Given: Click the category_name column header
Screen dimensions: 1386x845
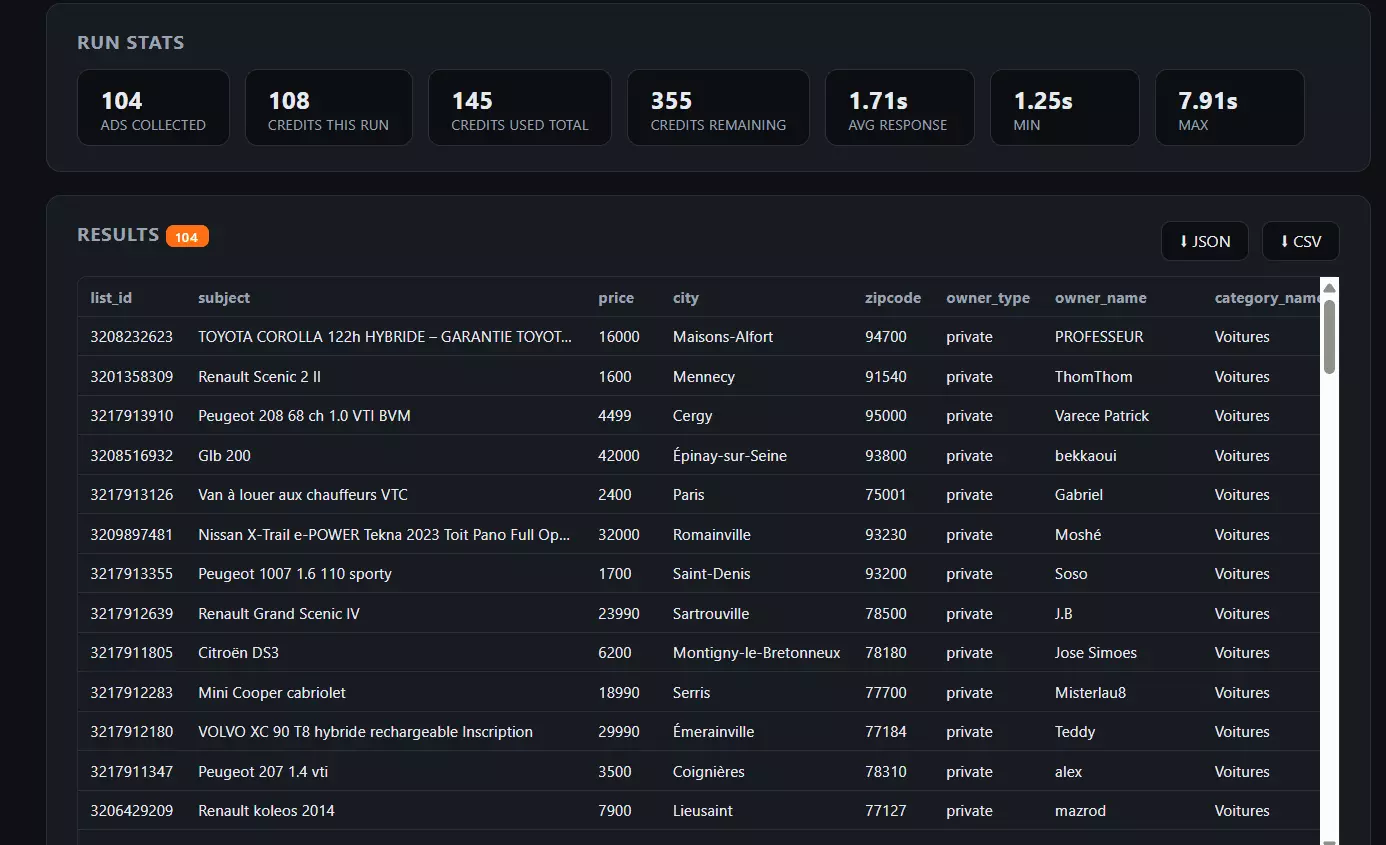Looking at the screenshot, I should pyautogui.click(x=1267, y=298).
